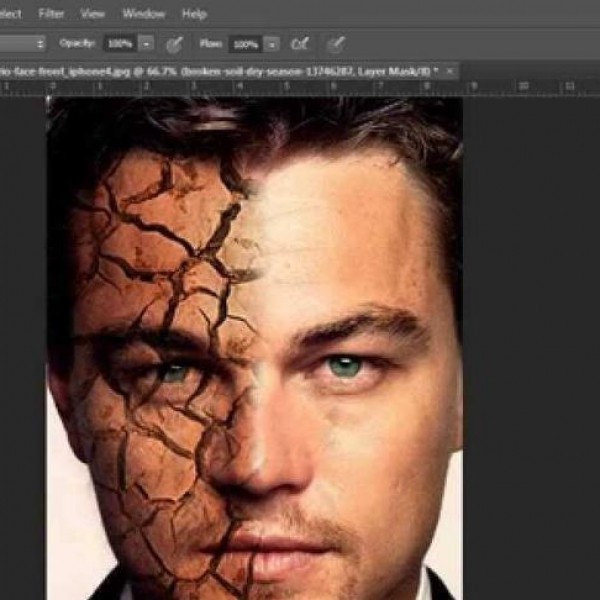Open the Filter menu
This screenshot has height=600, width=600.
click(x=51, y=14)
